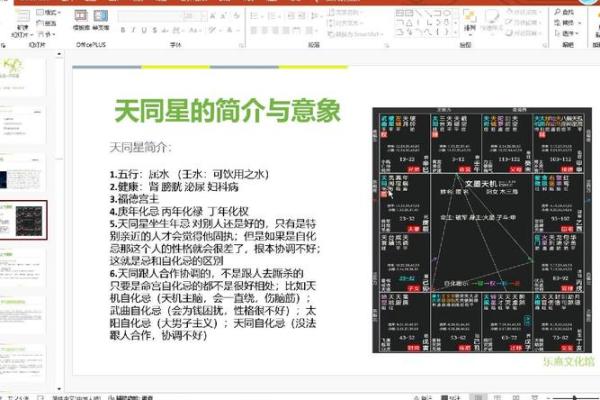Click the Select button in Editing group

coord(566,34)
